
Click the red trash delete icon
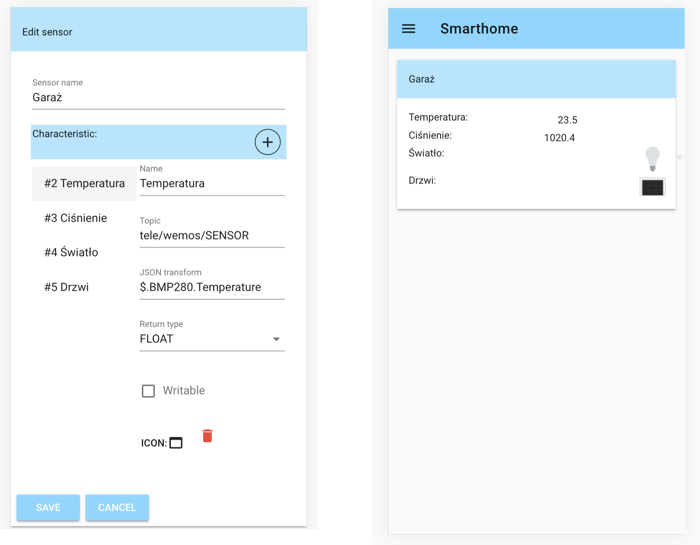click(x=207, y=436)
